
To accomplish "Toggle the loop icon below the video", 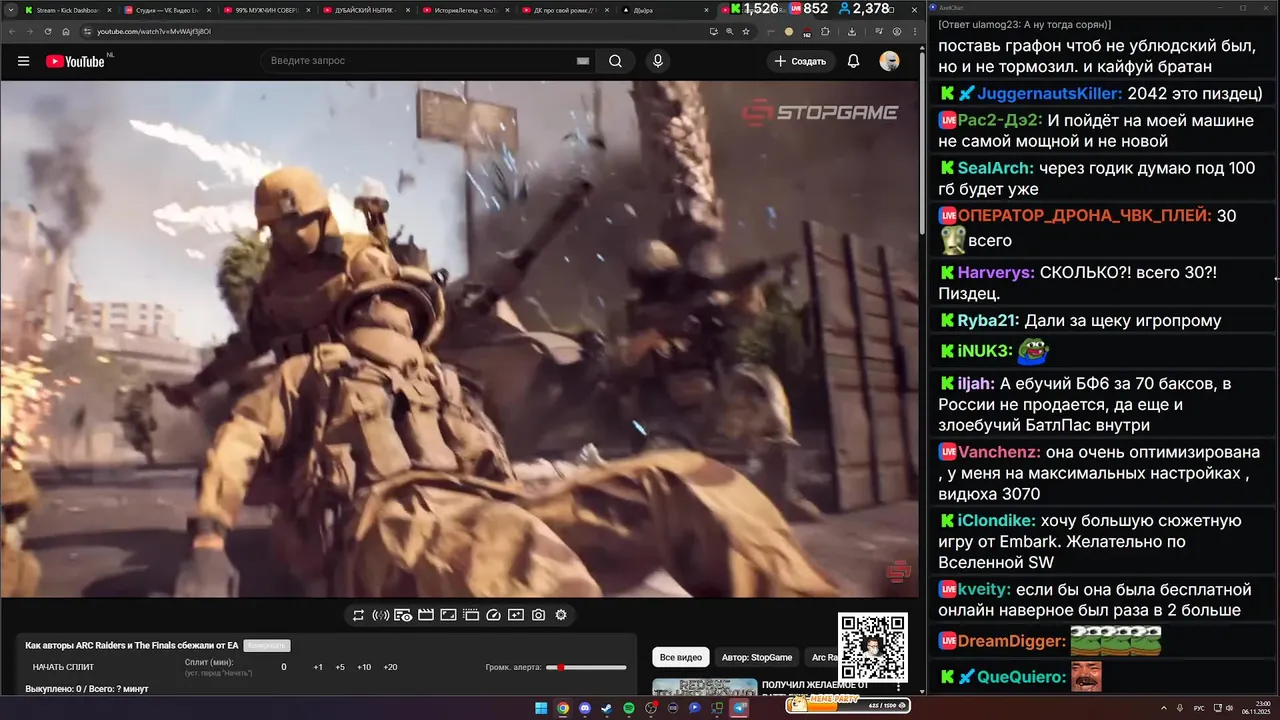I will [358, 615].
